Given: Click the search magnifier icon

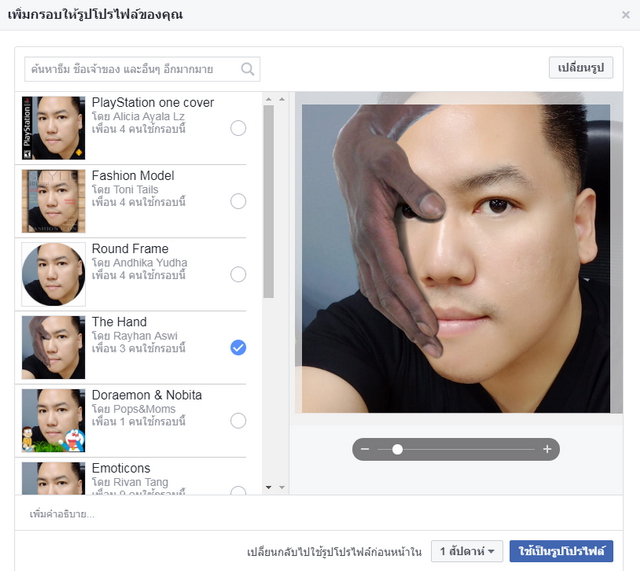Looking at the screenshot, I should (x=247, y=69).
